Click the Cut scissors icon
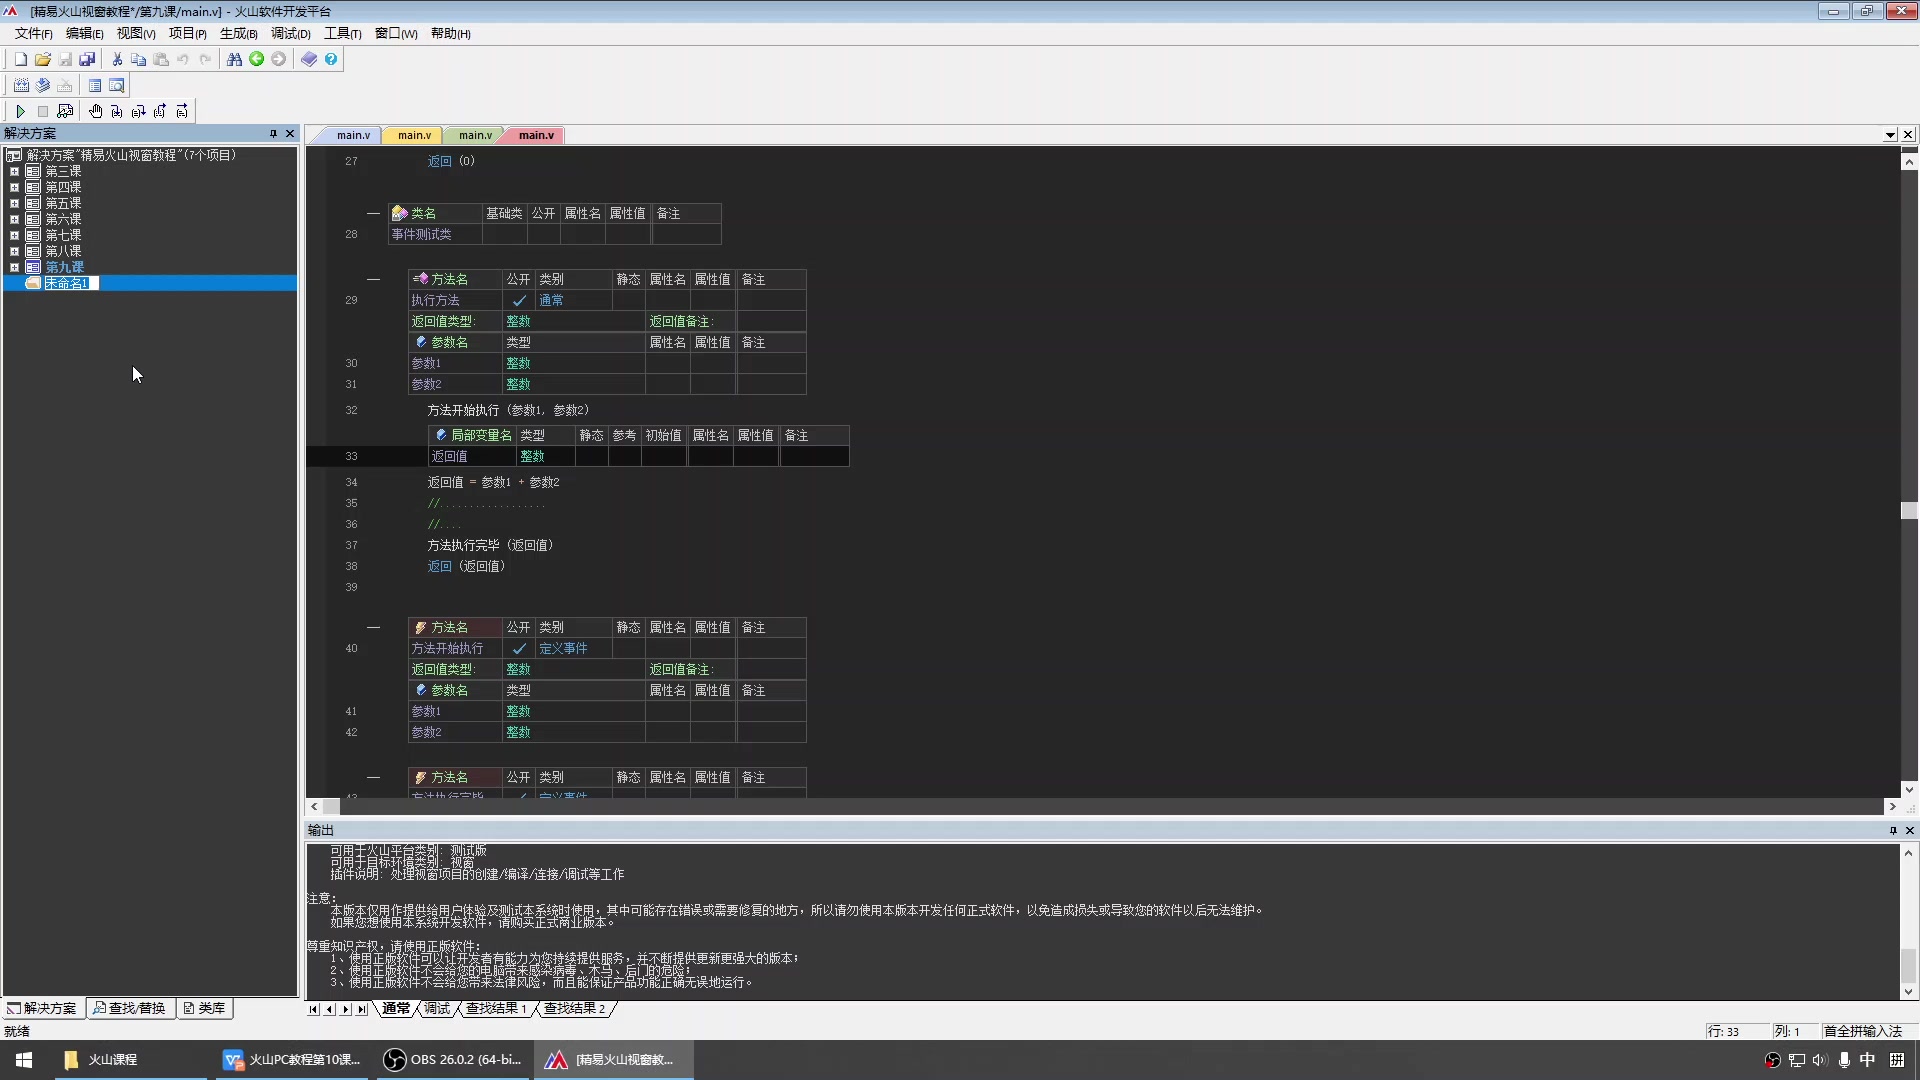Screen dimensions: 1920x1080 click(117, 59)
